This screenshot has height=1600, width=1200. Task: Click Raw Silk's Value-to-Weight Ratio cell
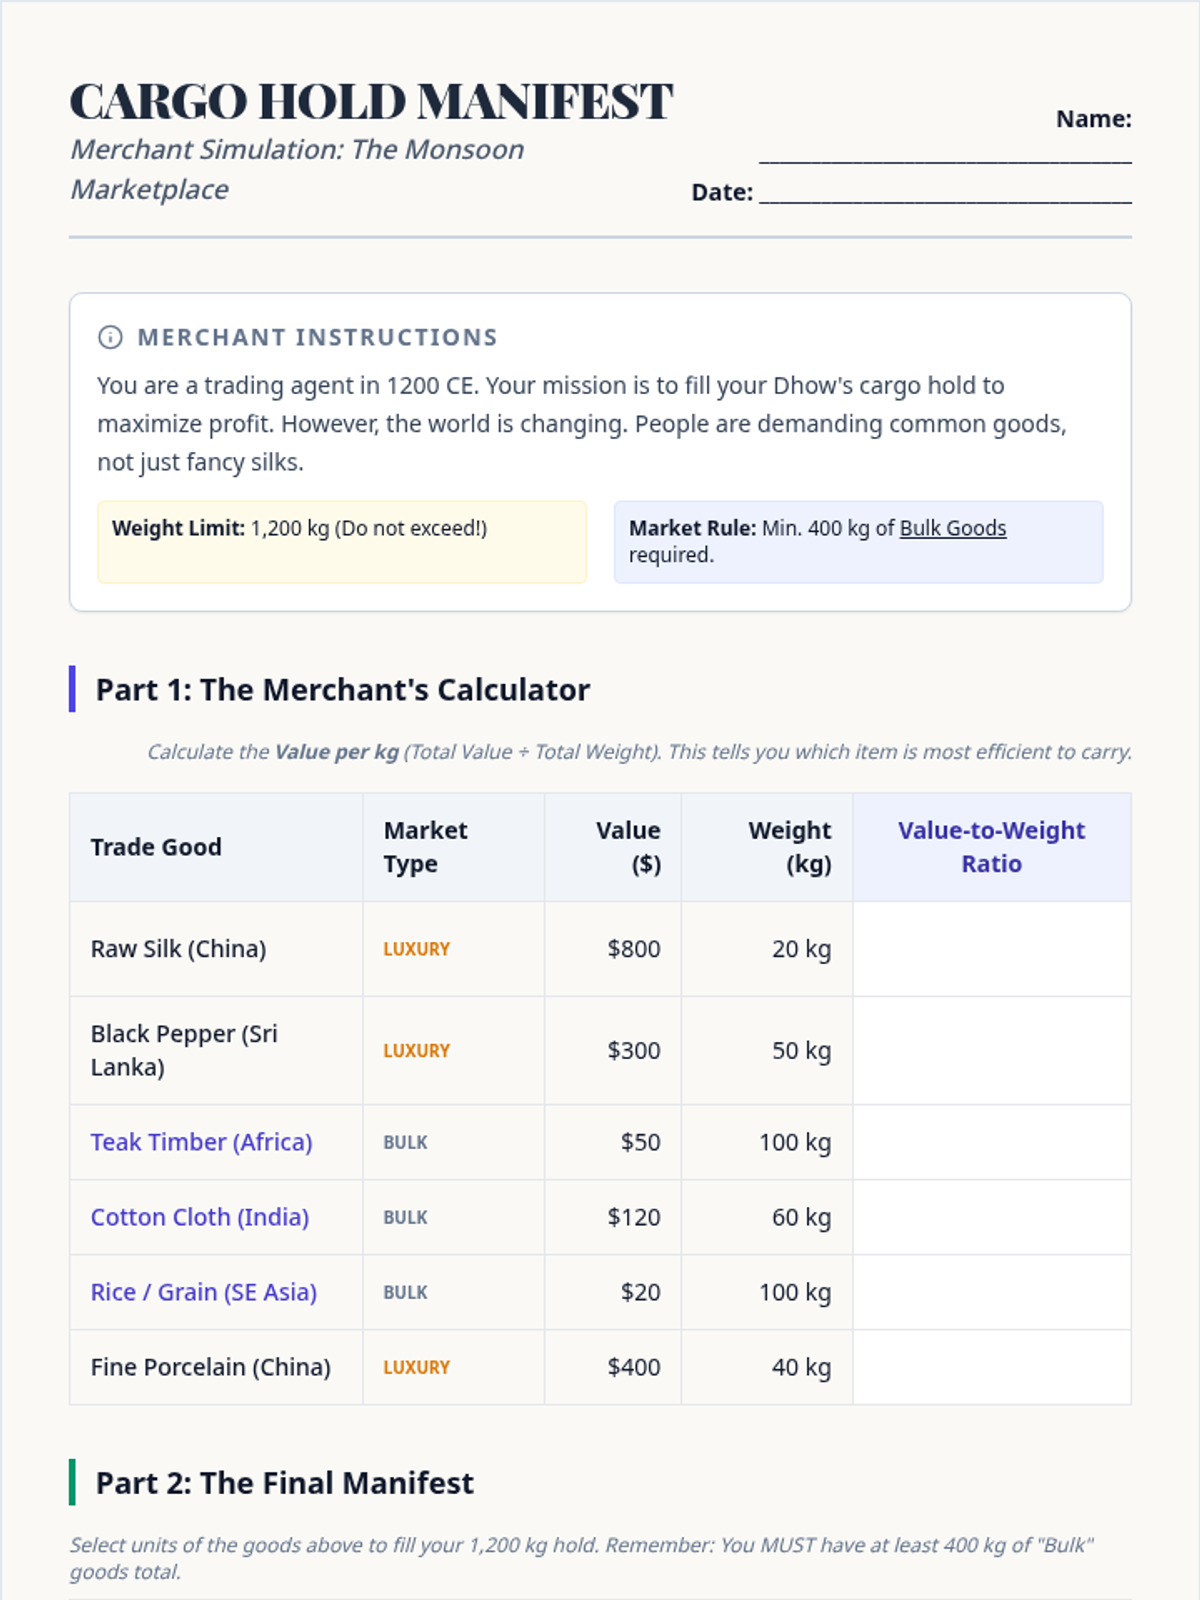coord(991,949)
